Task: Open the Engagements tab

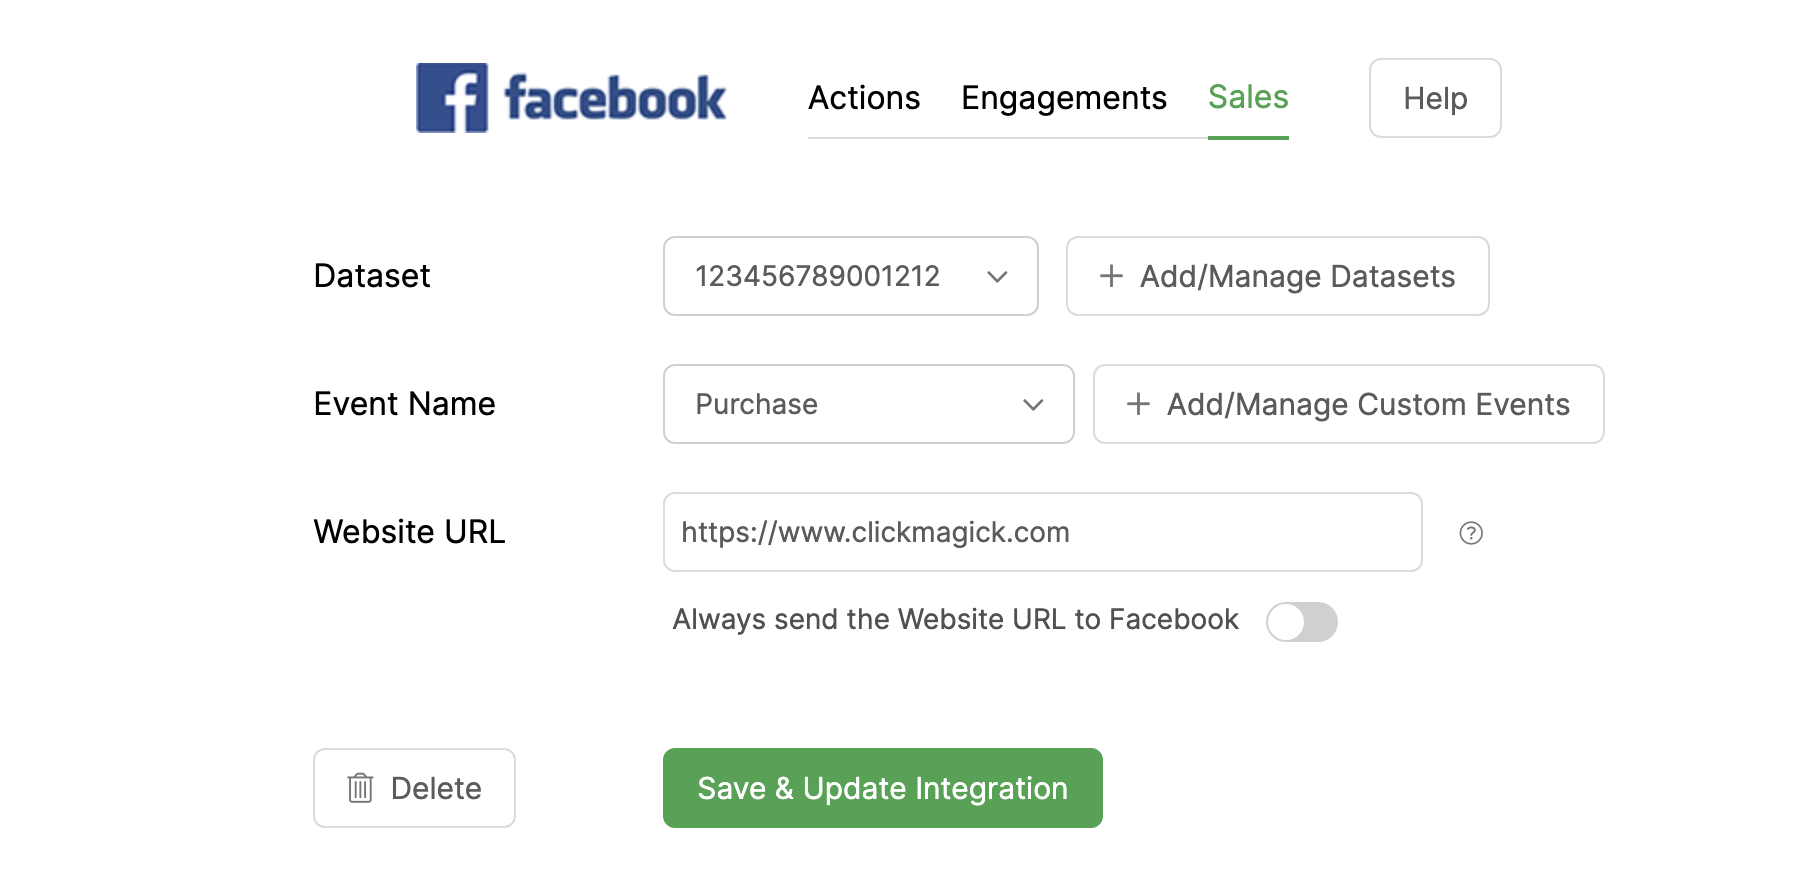Action: tap(1063, 98)
